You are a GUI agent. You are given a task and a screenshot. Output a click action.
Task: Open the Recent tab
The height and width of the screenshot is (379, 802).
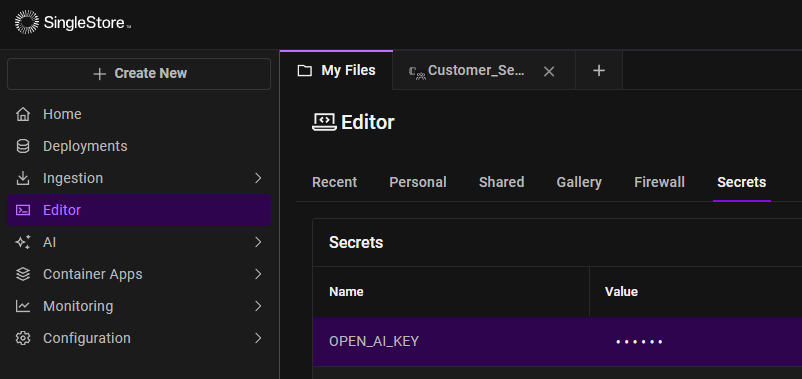point(335,182)
